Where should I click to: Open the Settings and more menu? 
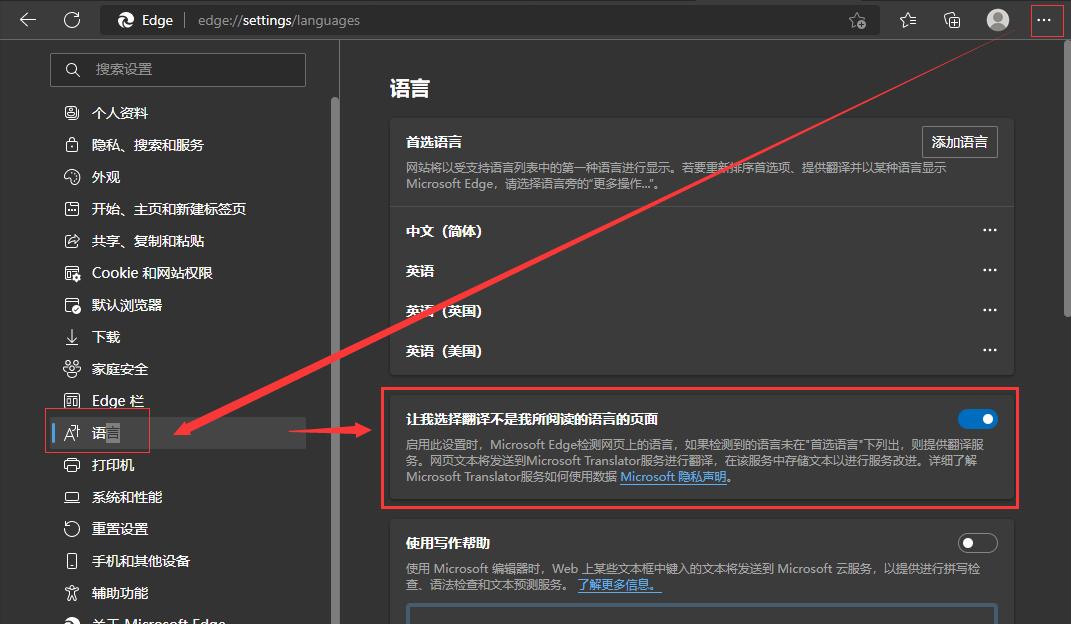pos(1044,20)
